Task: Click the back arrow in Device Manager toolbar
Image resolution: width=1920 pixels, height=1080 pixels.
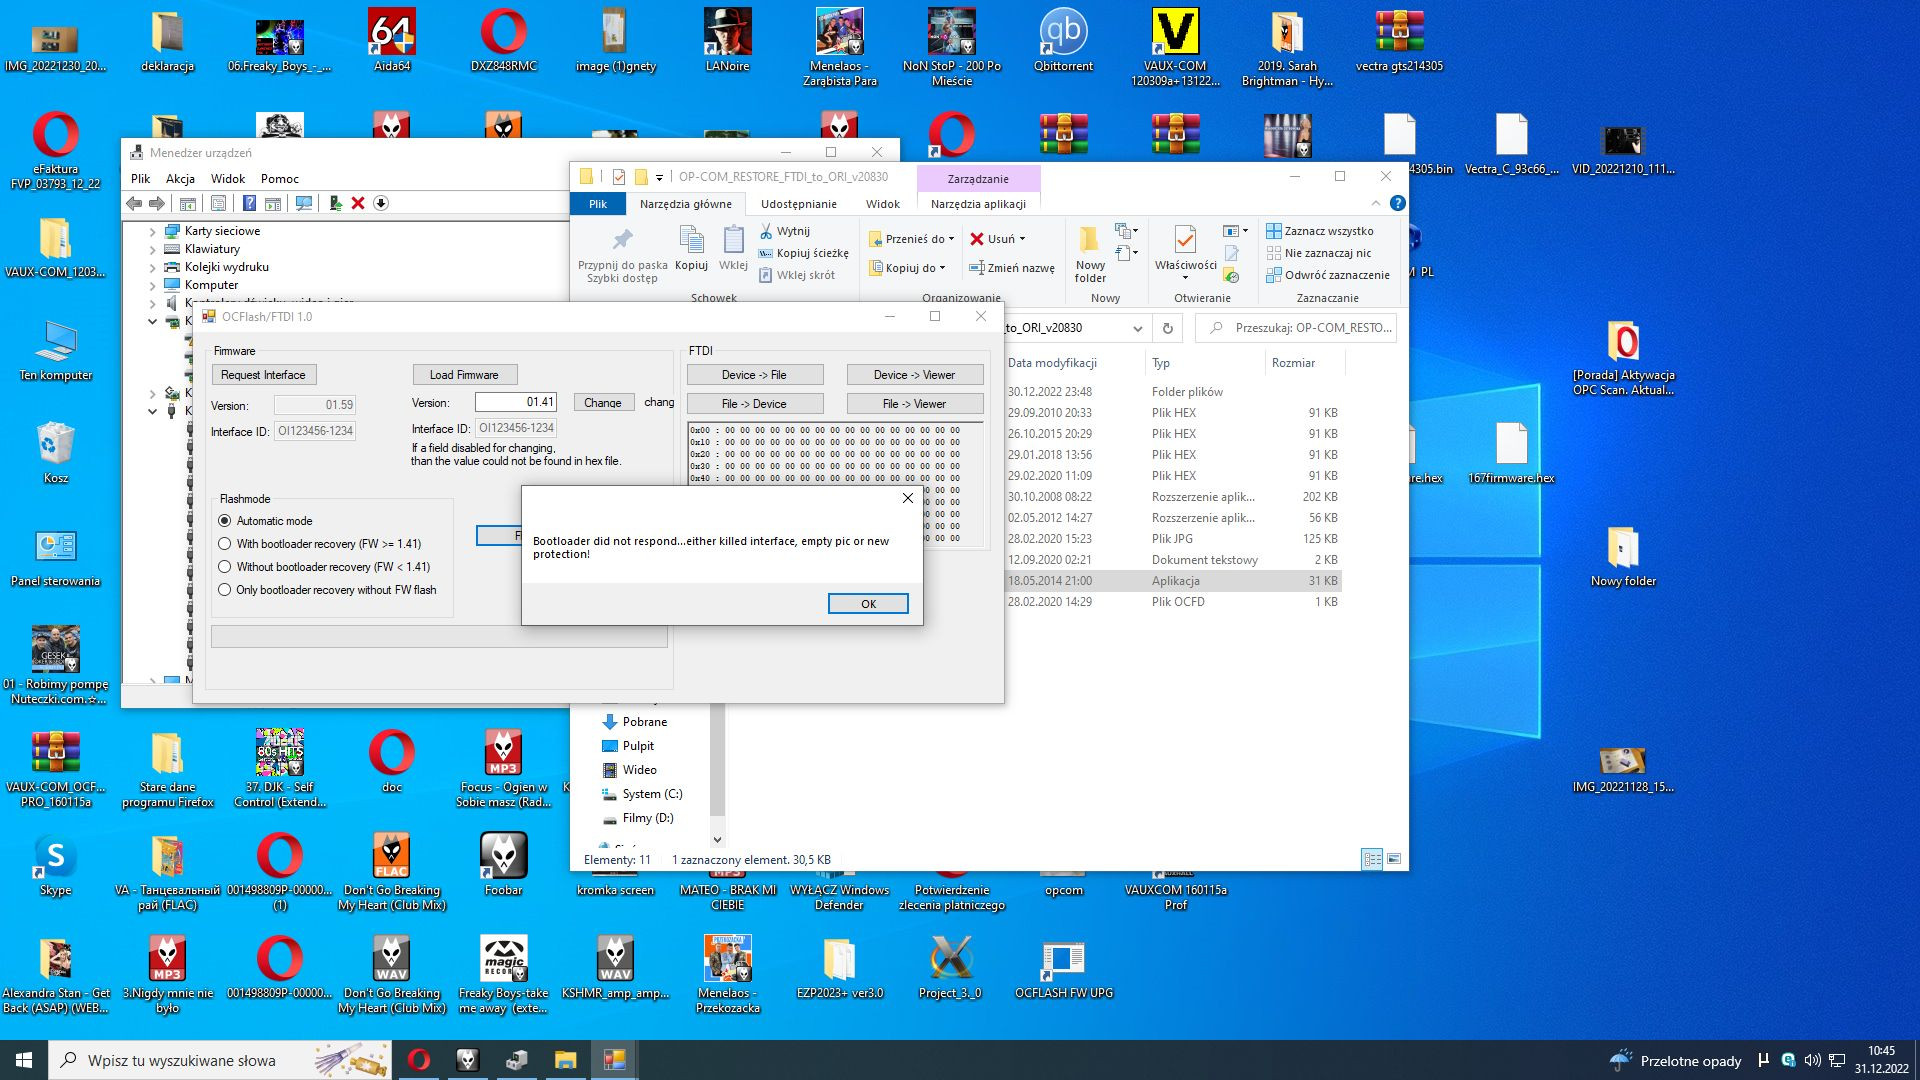Action: [x=134, y=203]
